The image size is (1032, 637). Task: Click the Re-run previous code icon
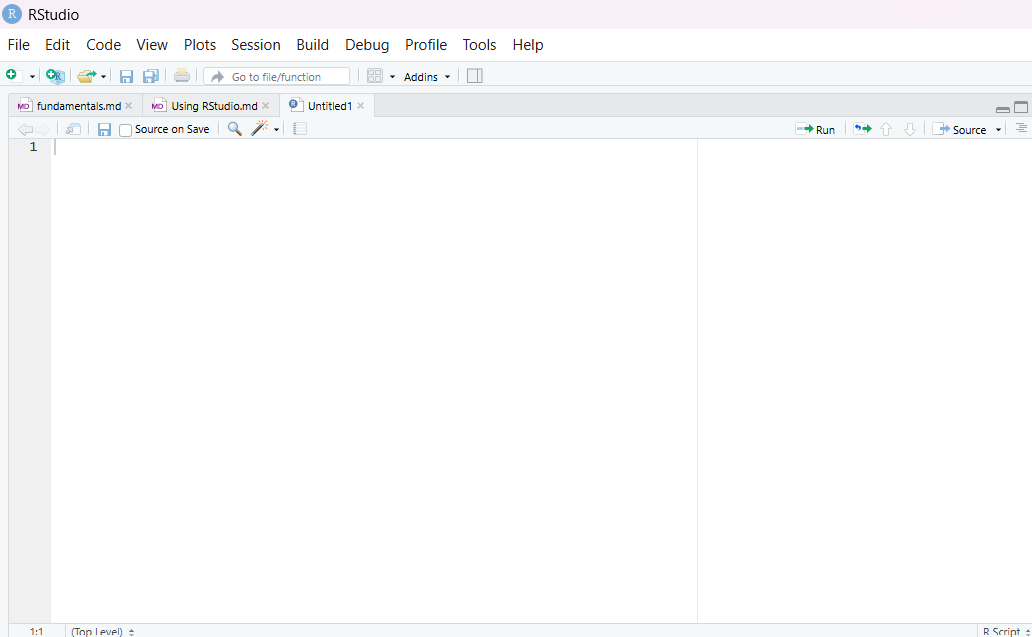pyautogui.click(x=862, y=129)
